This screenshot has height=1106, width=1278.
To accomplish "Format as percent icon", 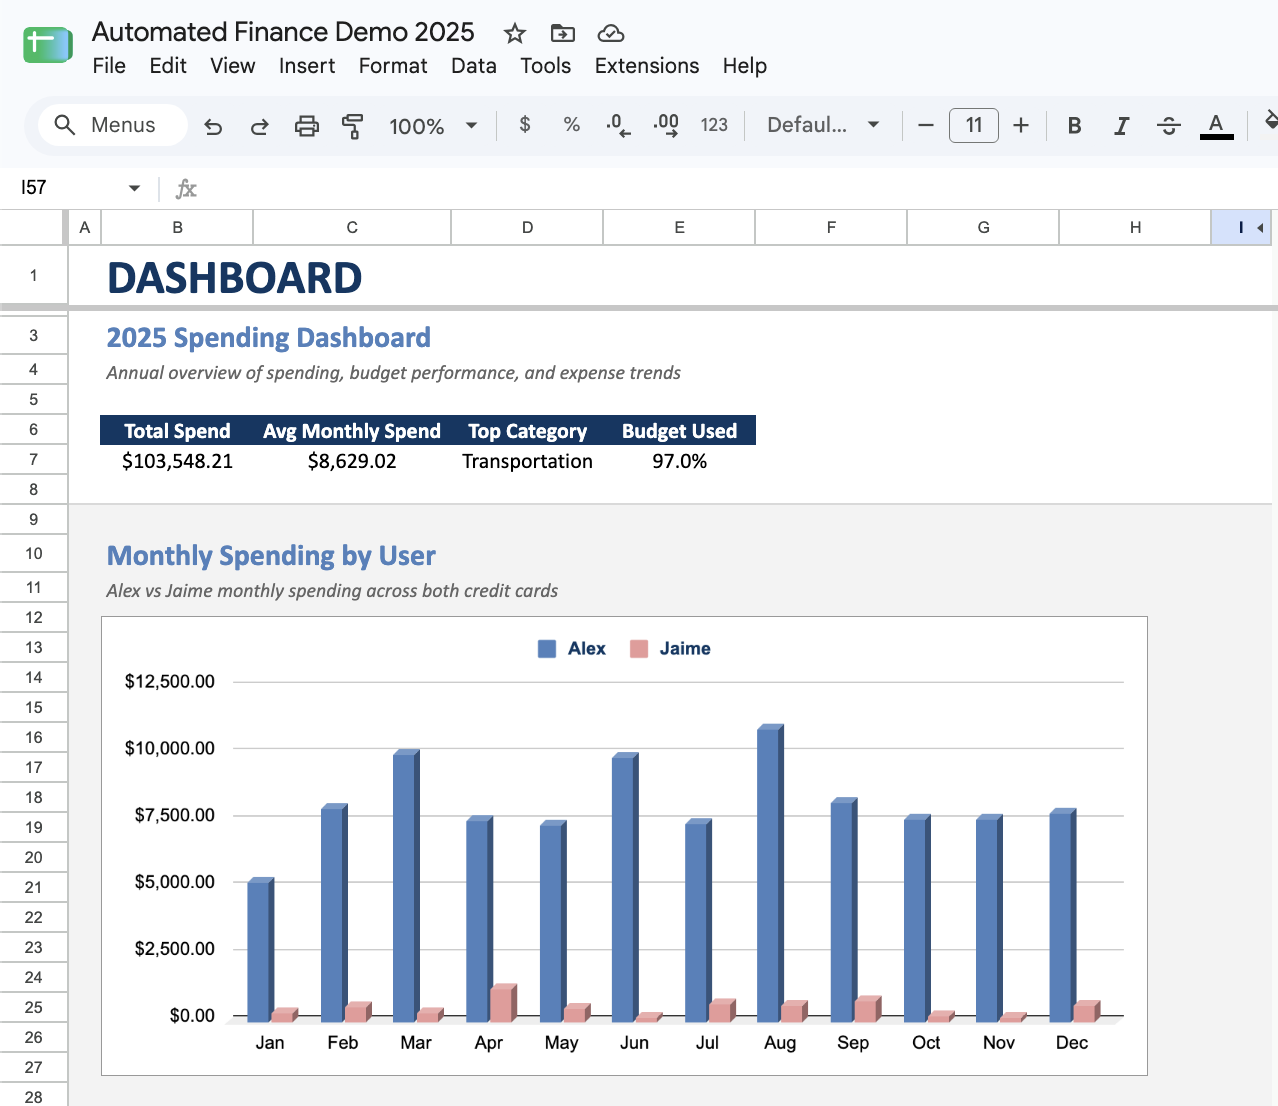I will [572, 125].
